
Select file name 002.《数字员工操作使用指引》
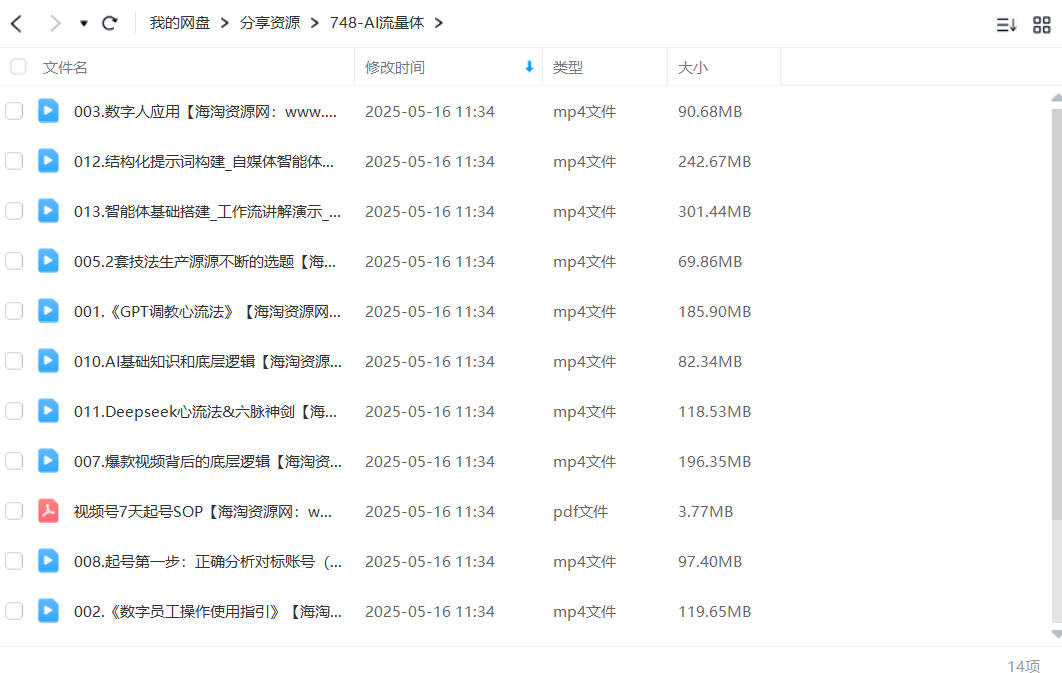(208, 612)
